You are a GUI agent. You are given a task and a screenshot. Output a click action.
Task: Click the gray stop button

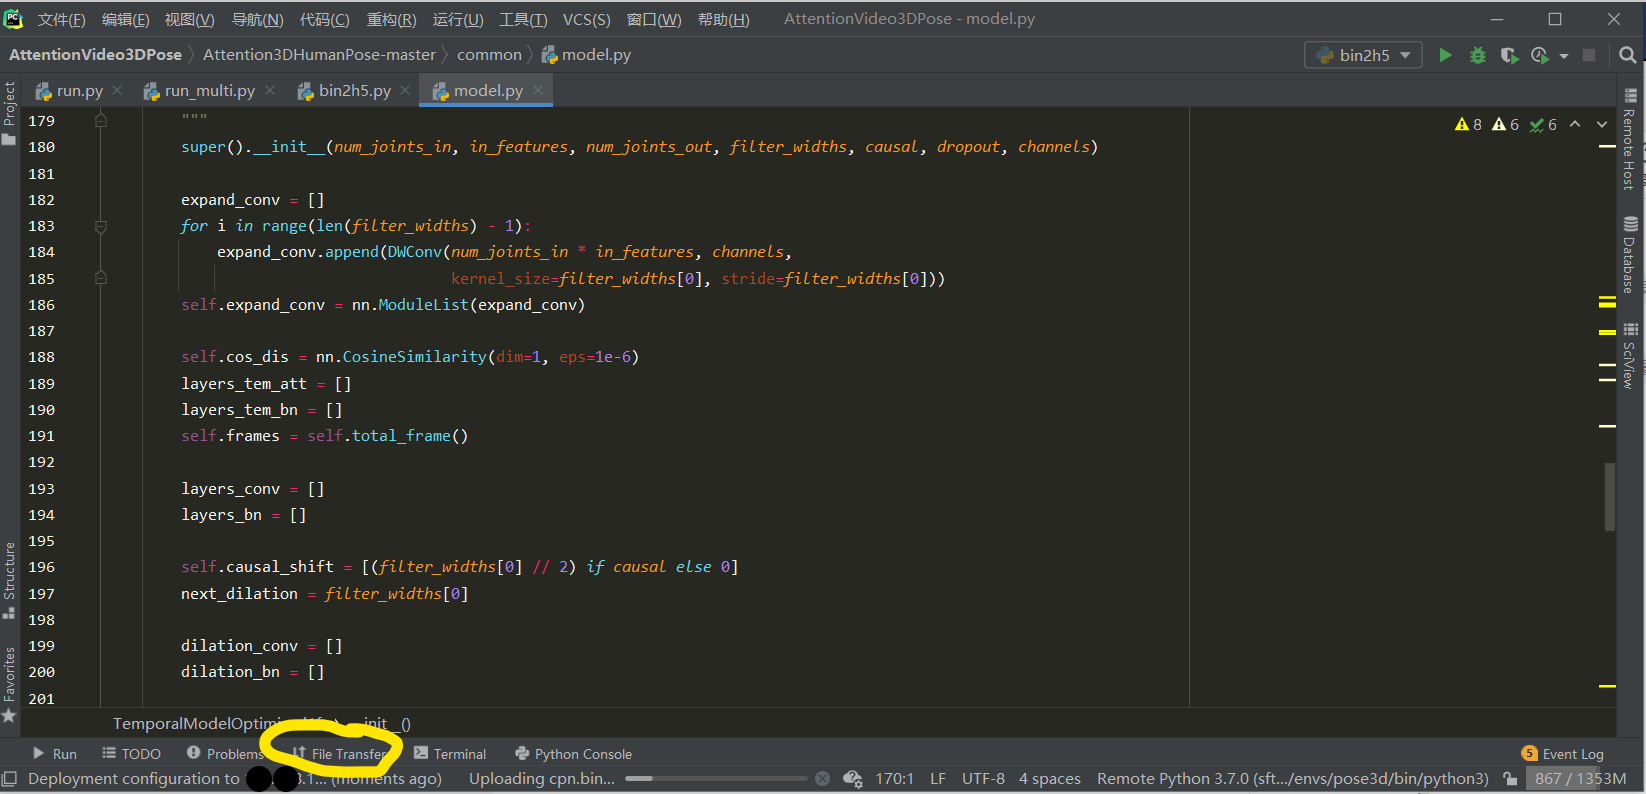1589,55
